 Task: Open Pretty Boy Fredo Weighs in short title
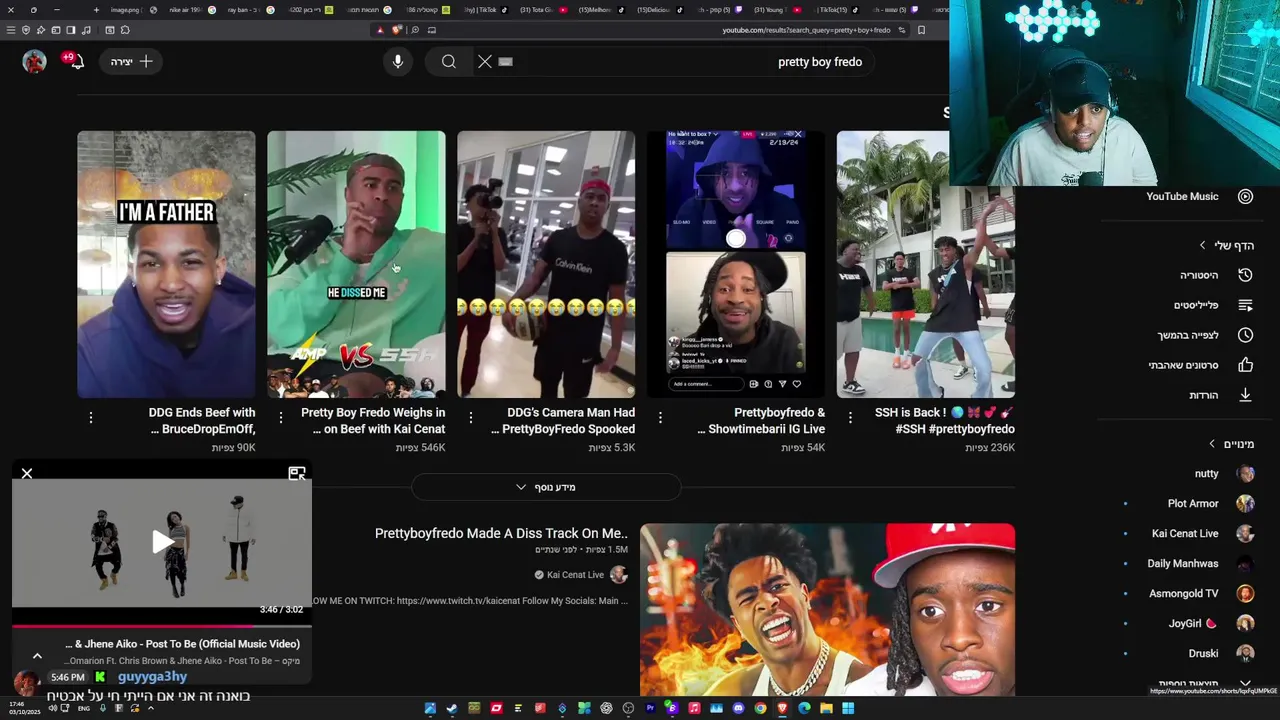point(373,421)
